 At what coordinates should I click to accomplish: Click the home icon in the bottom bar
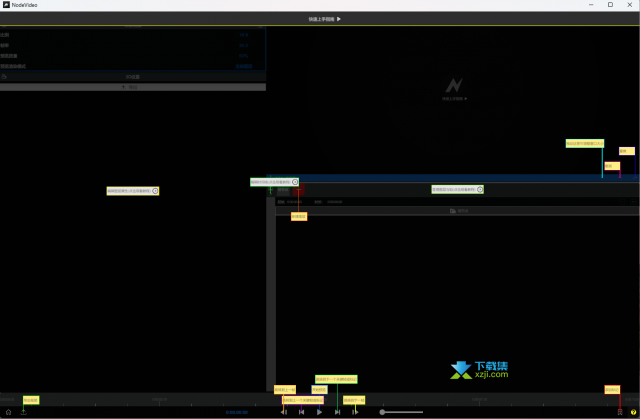8,412
